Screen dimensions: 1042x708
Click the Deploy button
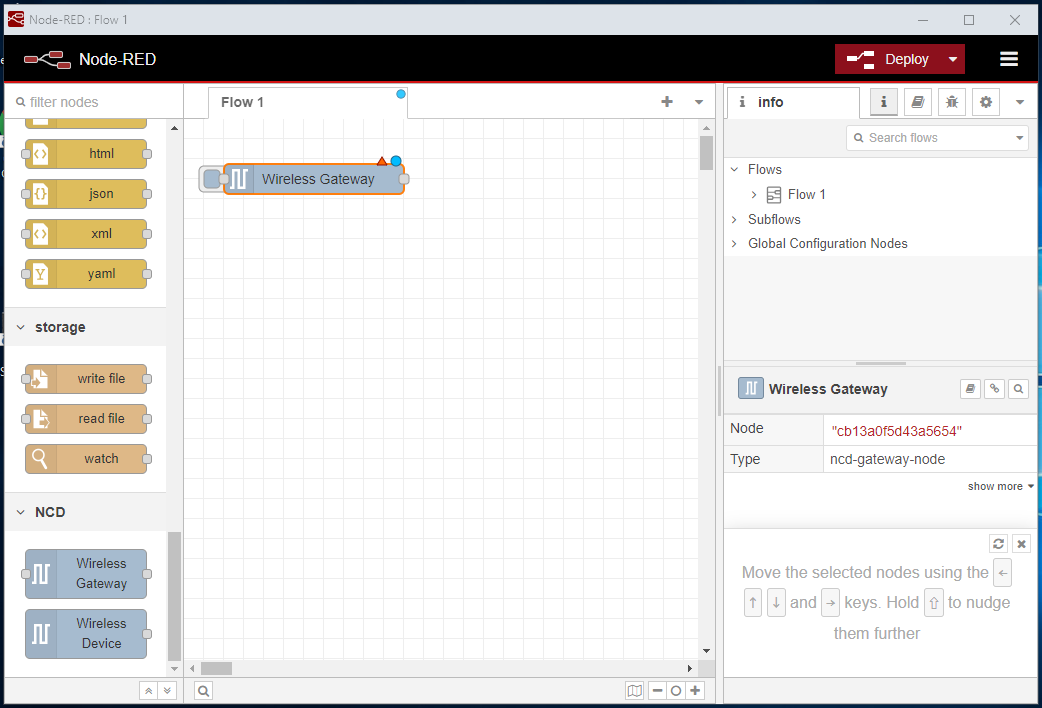887,59
